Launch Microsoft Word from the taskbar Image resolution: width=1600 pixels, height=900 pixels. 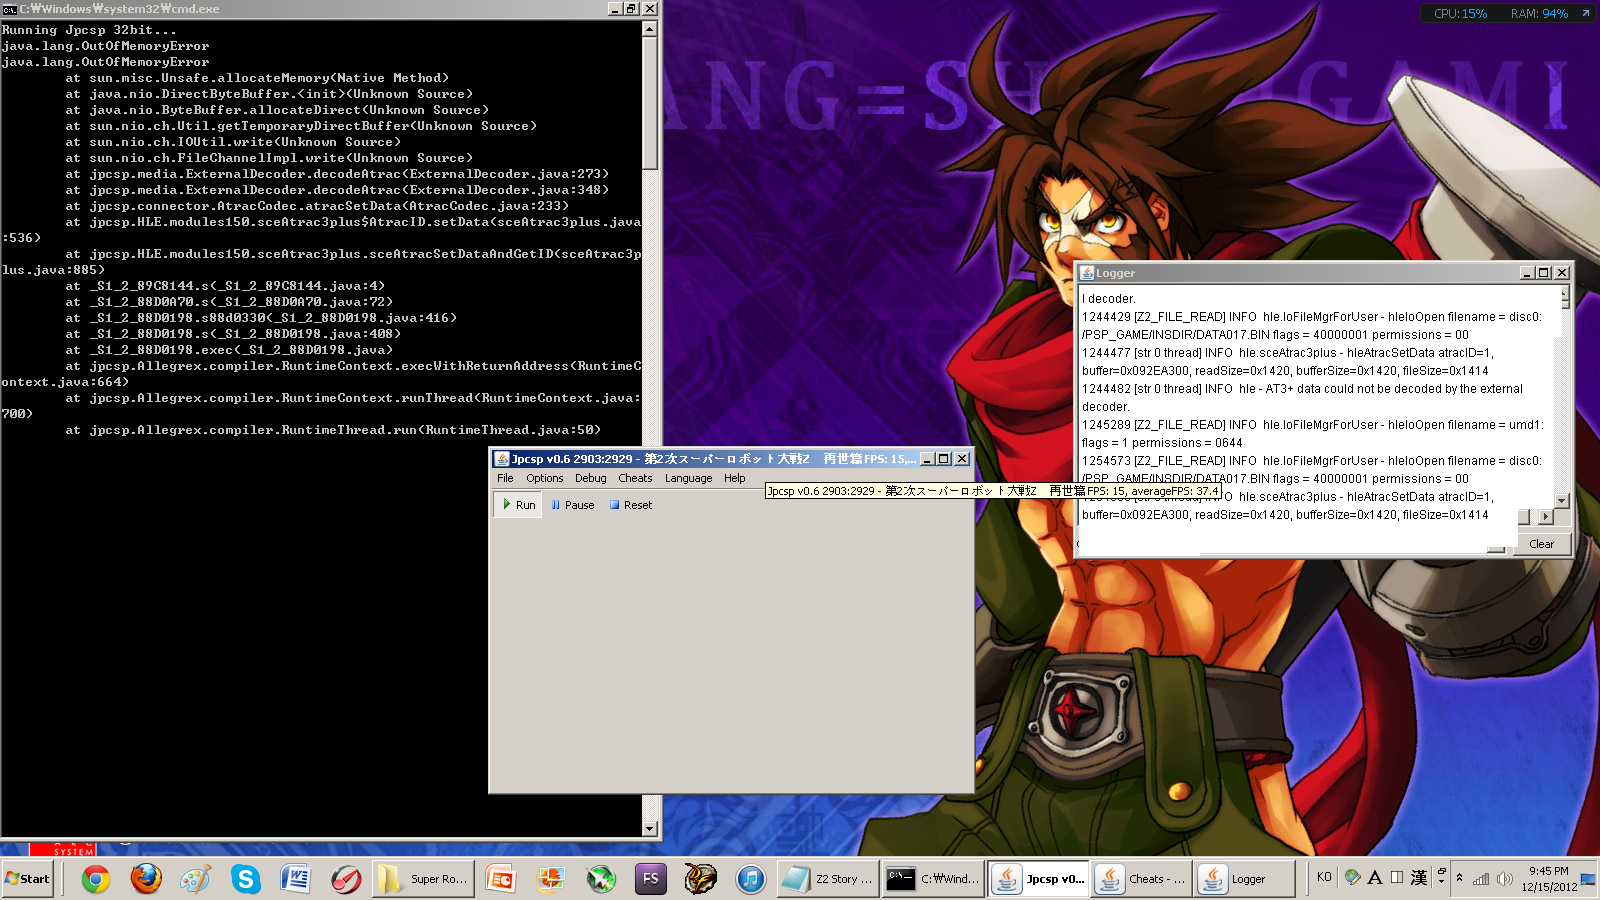(x=295, y=879)
